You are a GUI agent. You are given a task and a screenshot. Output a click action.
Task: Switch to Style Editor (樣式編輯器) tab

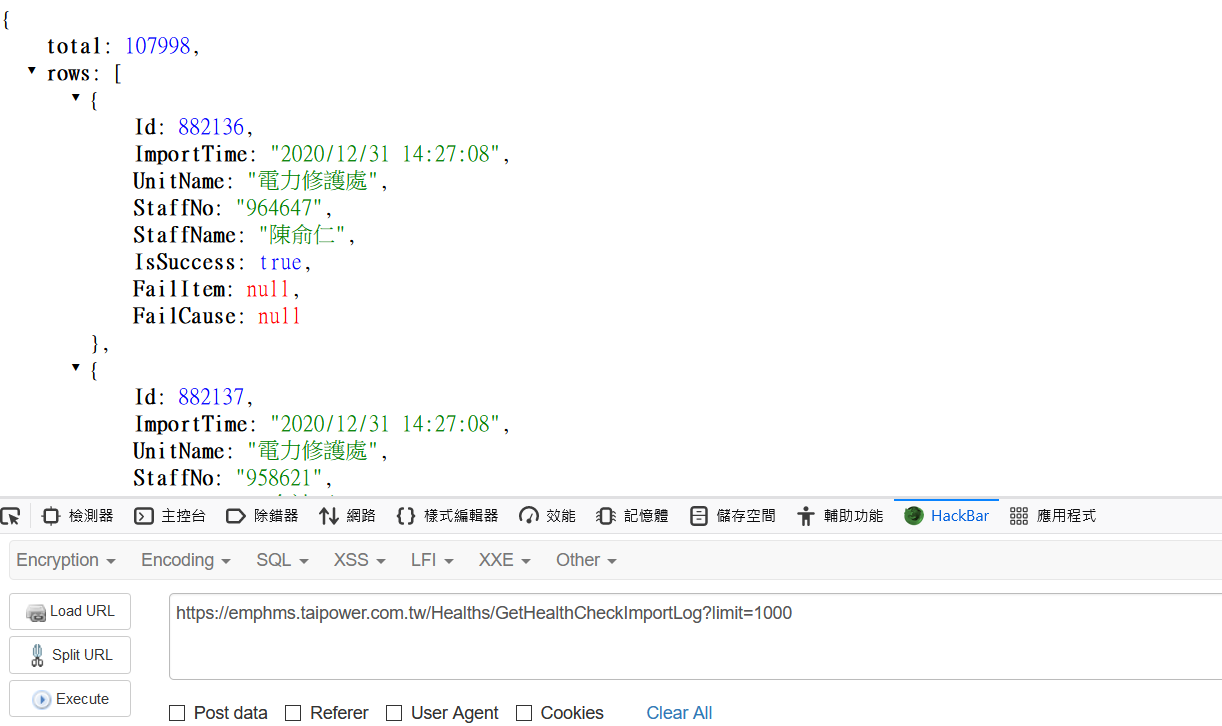coord(447,516)
